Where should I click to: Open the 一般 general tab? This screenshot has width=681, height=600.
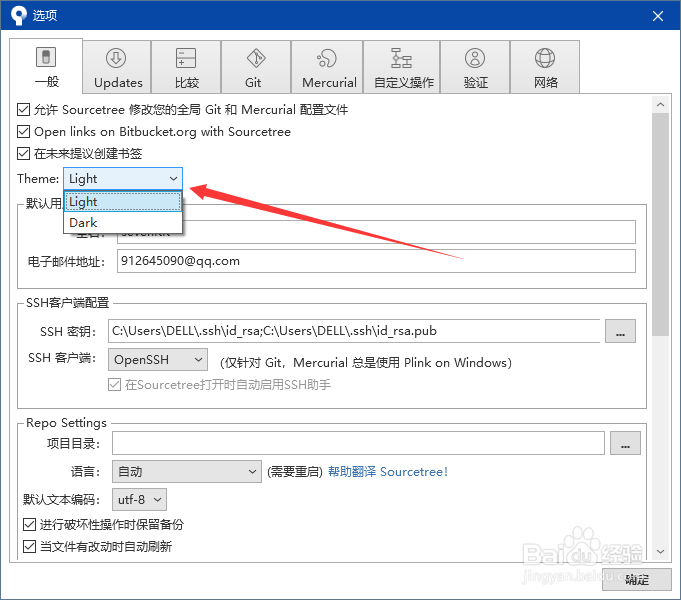(46, 66)
